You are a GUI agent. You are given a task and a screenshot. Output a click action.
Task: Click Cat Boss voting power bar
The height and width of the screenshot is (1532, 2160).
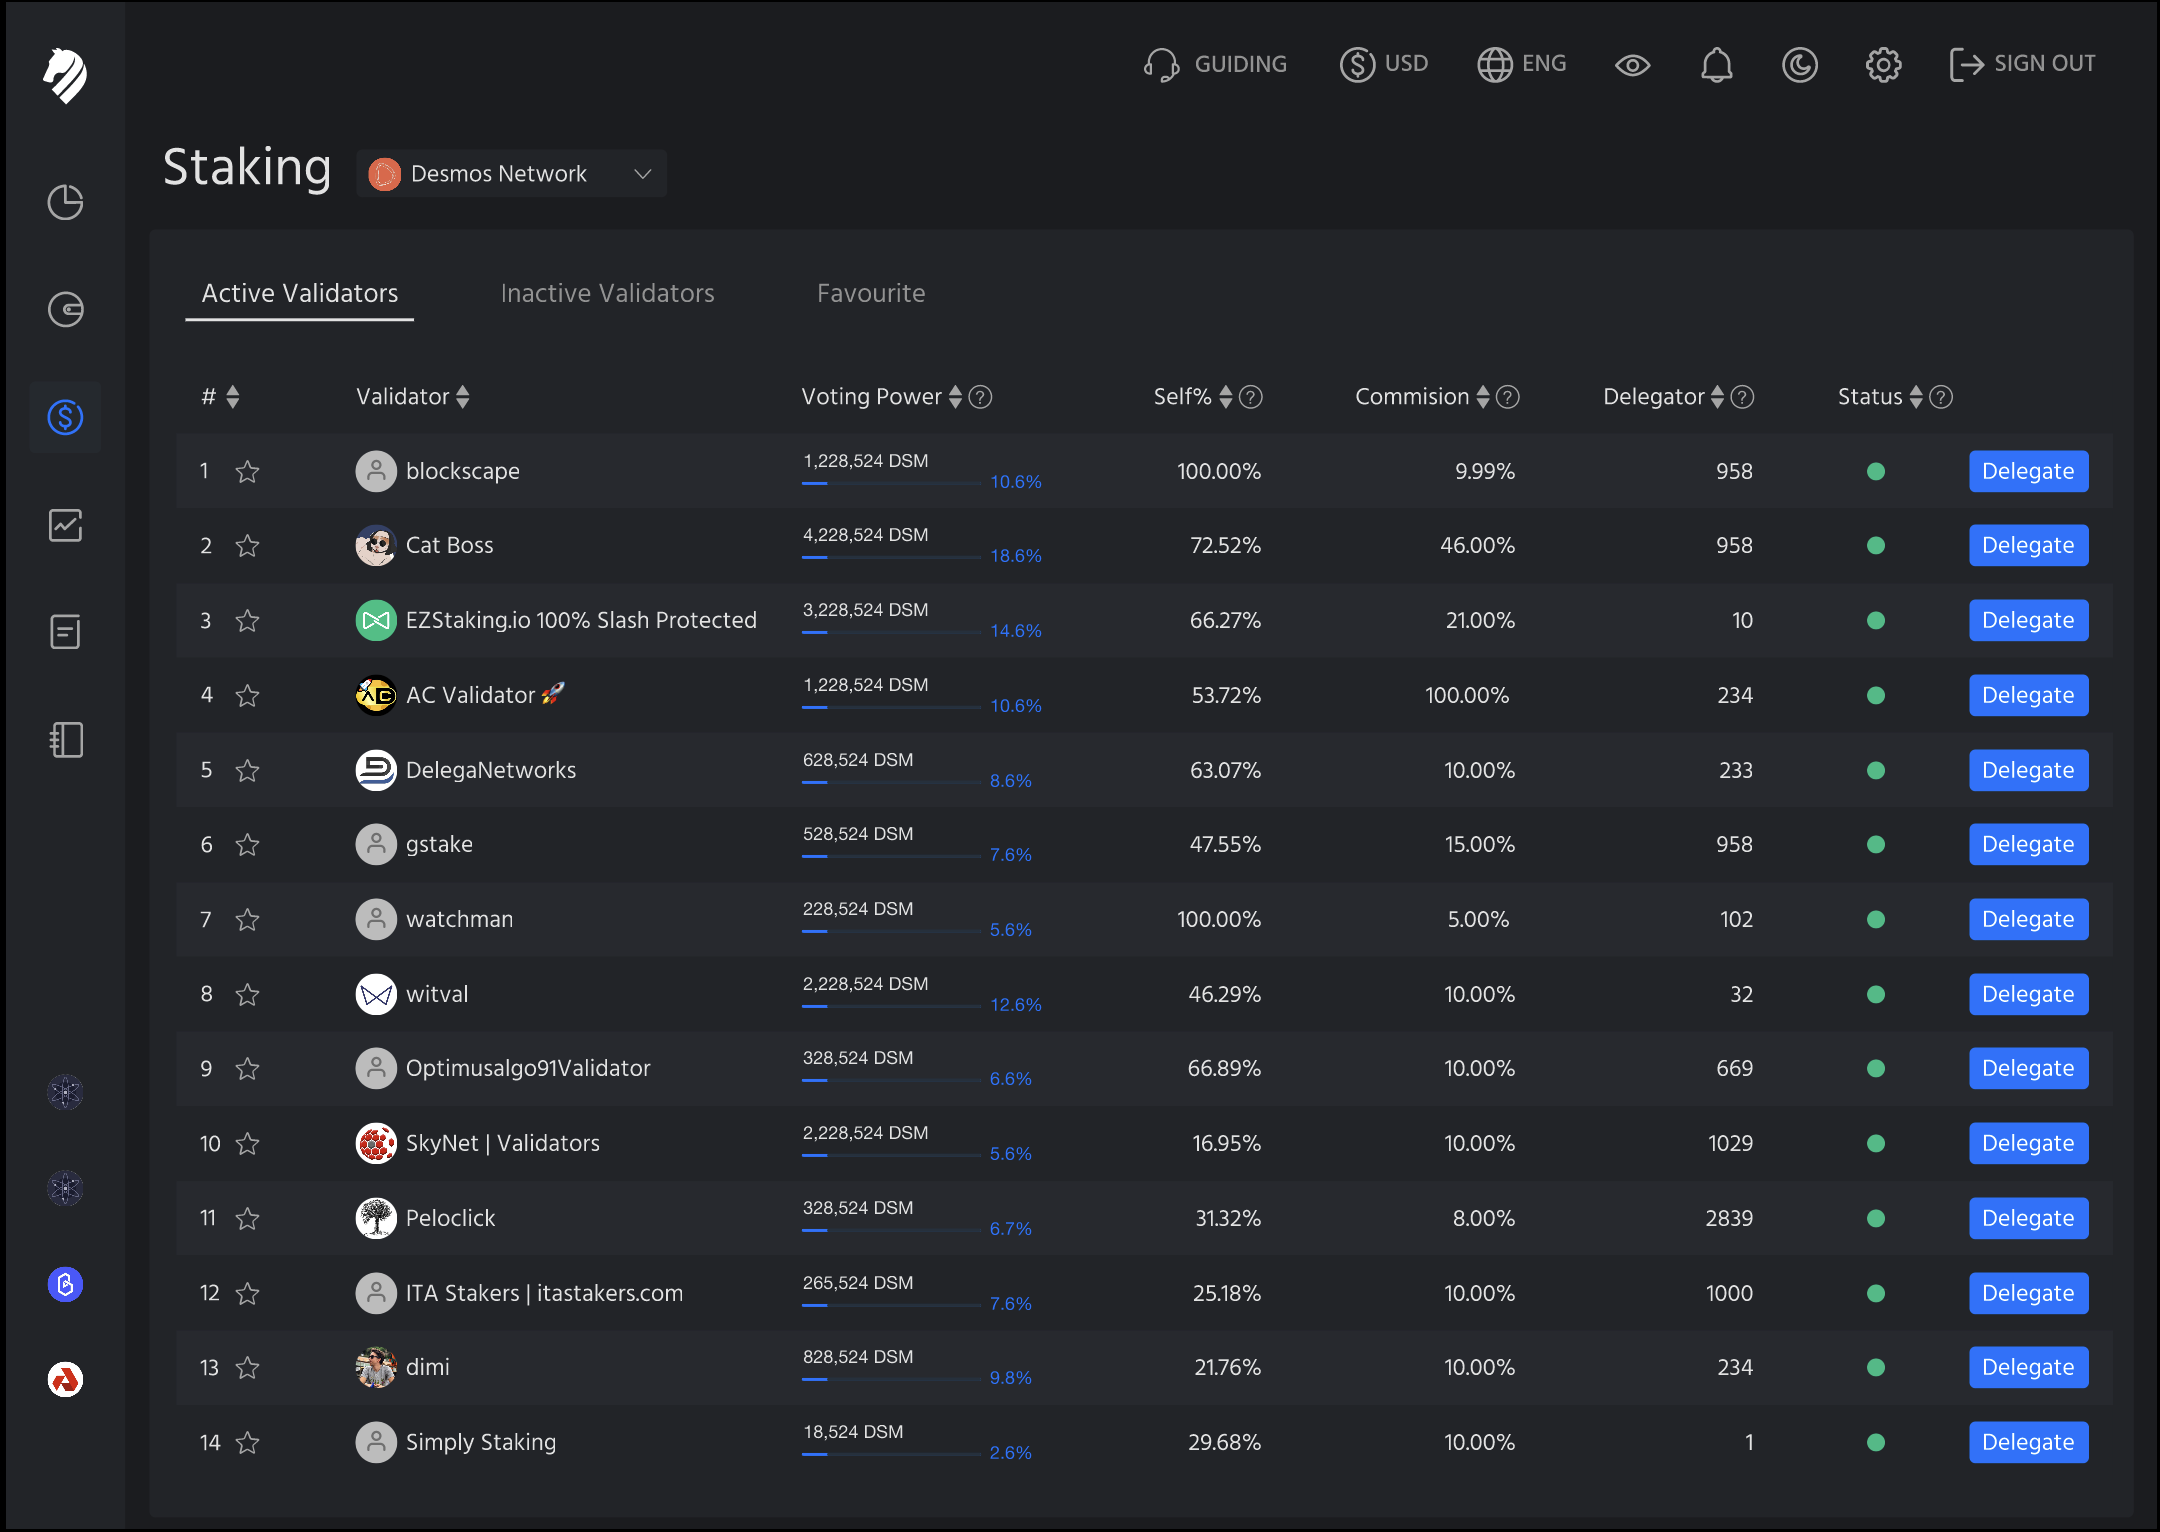[x=891, y=557]
